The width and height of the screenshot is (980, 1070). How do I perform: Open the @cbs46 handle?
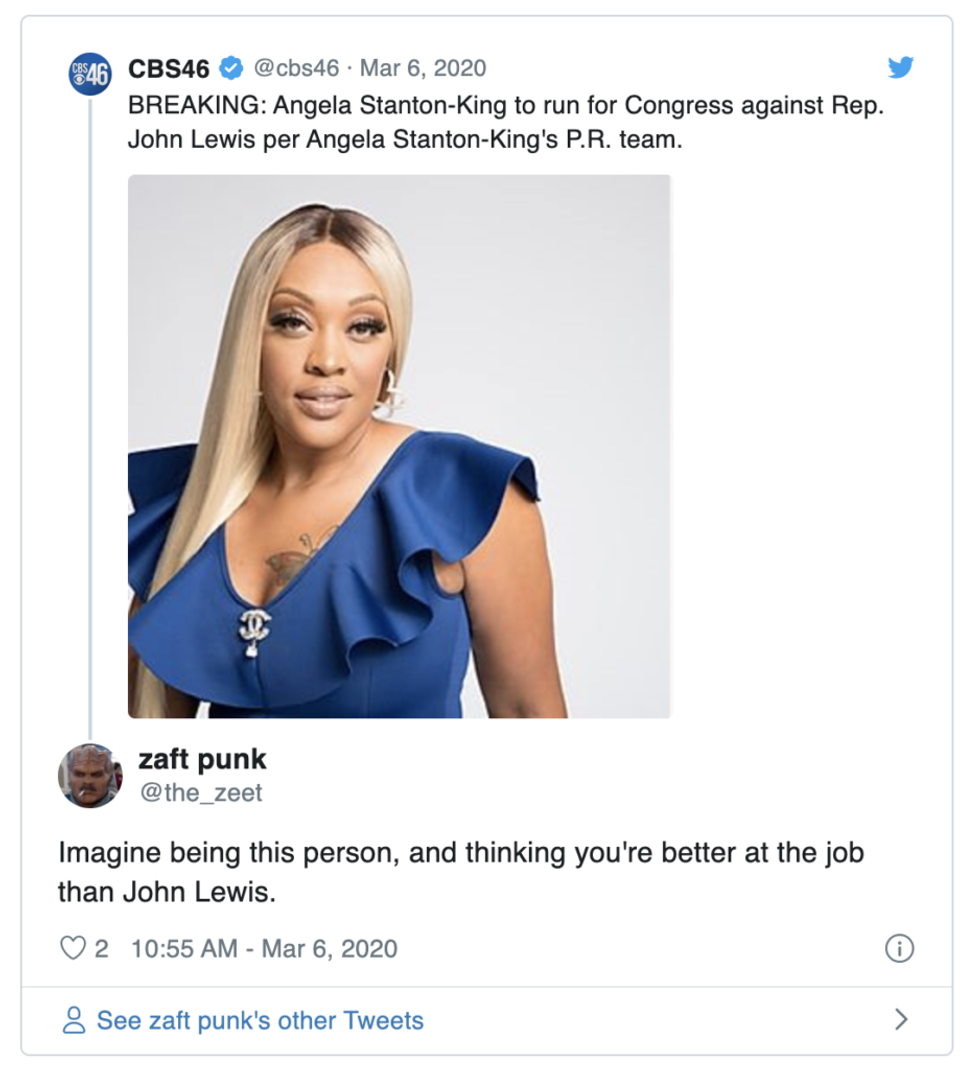coord(296,68)
